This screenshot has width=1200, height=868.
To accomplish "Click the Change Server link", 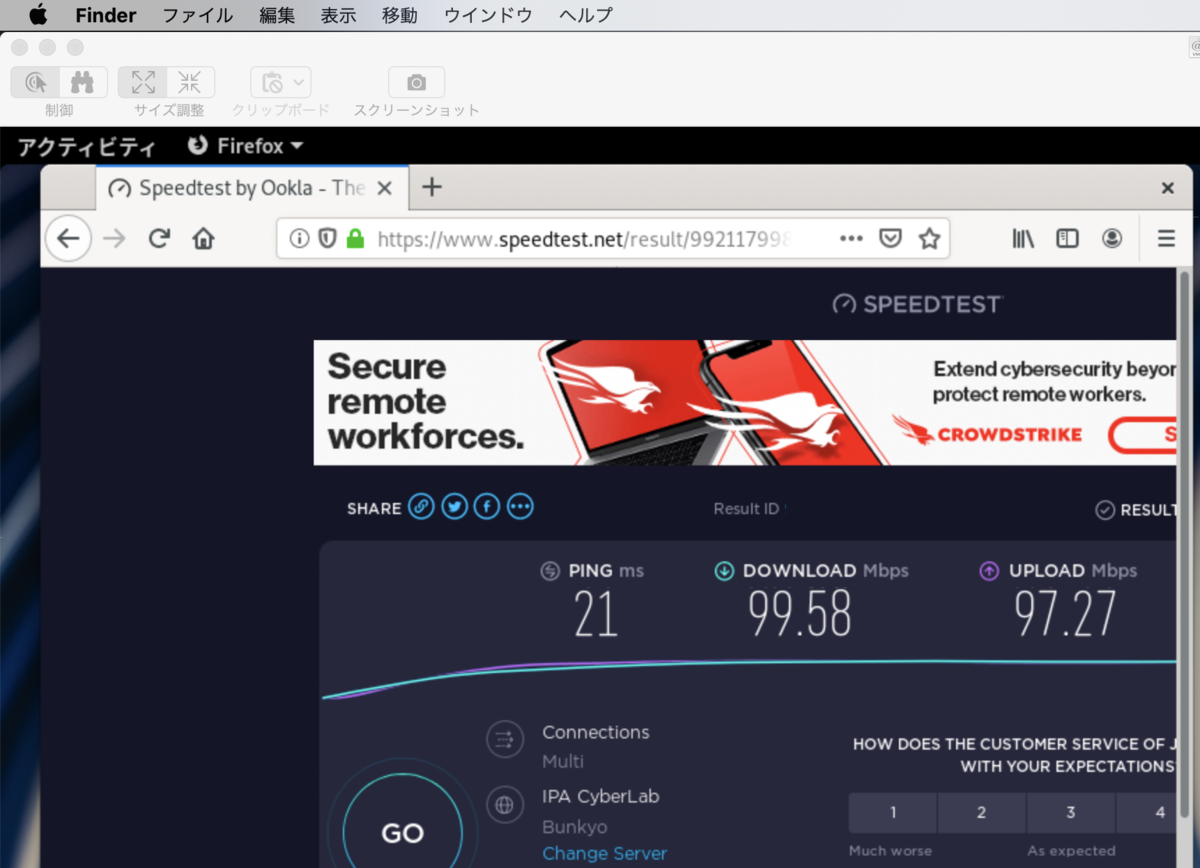I will [x=604, y=854].
